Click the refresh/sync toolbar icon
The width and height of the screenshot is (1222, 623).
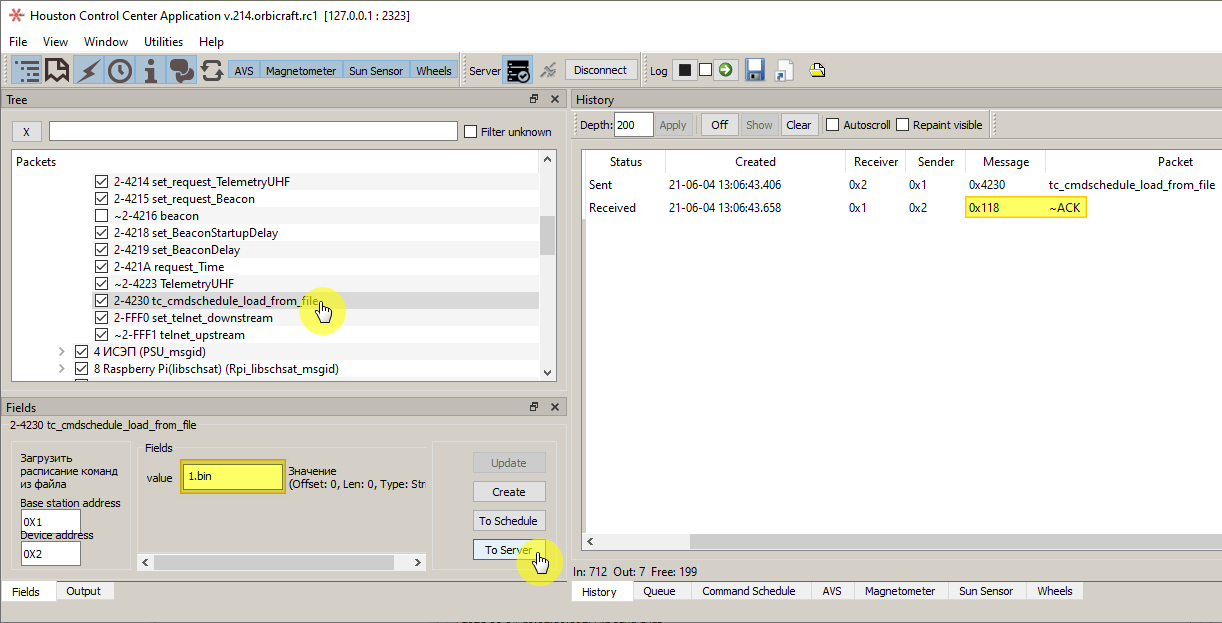click(211, 70)
